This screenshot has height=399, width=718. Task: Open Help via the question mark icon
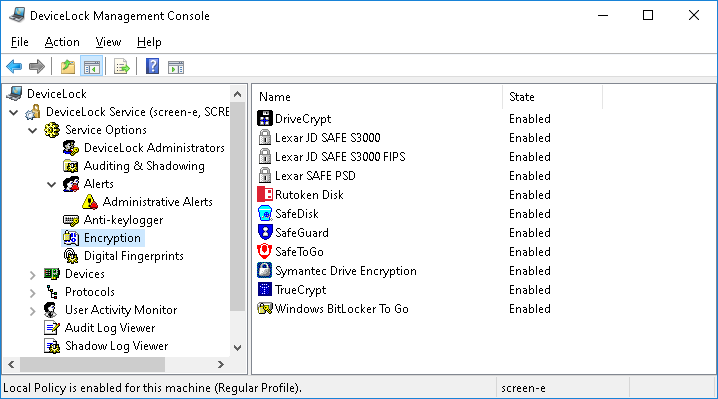pyautogui.click(x=152, y=67)
